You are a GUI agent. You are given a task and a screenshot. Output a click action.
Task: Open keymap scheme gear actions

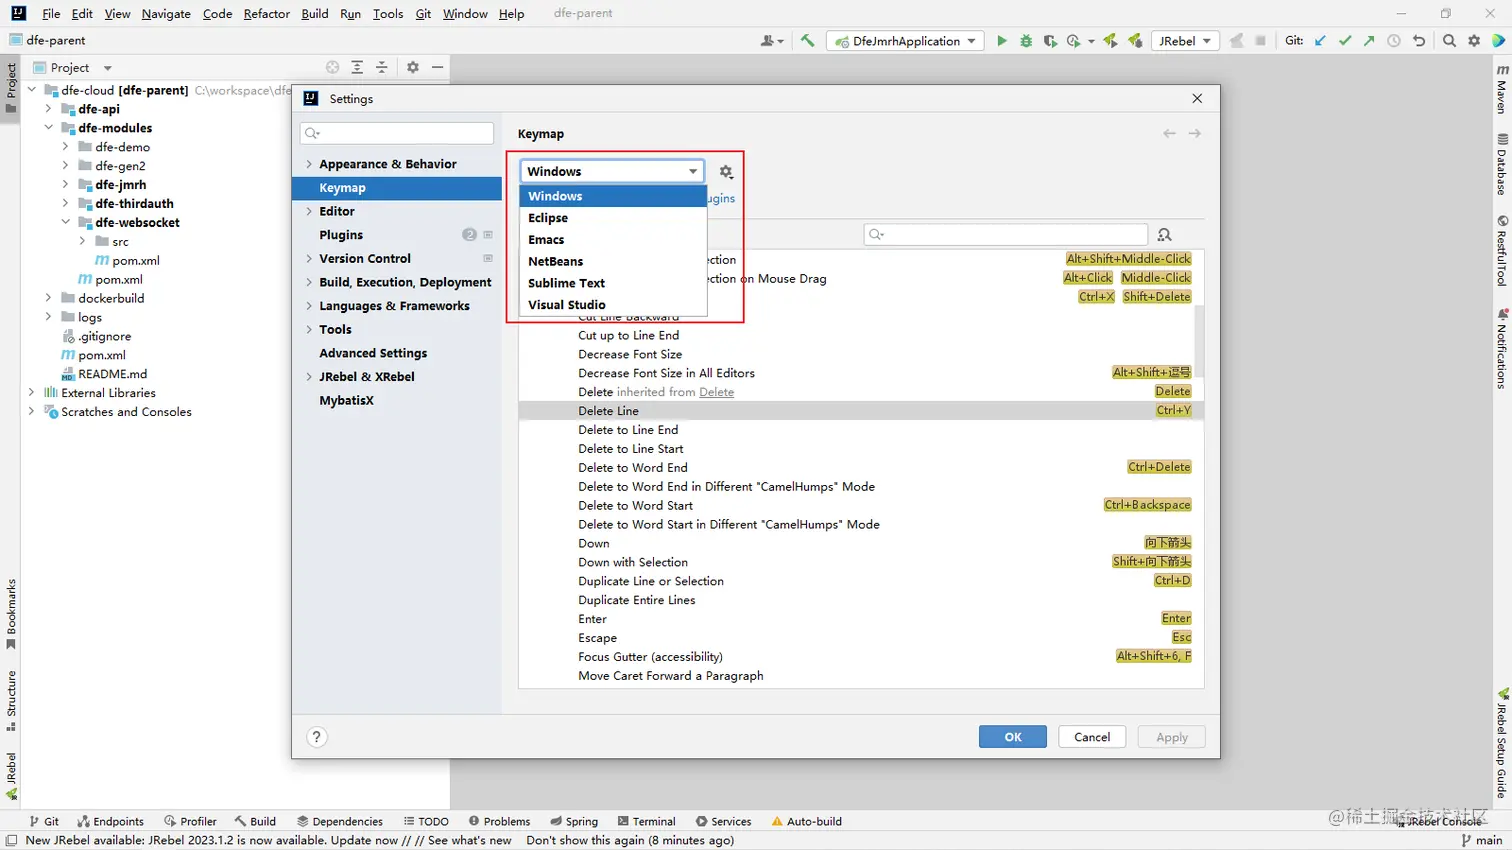726,172
